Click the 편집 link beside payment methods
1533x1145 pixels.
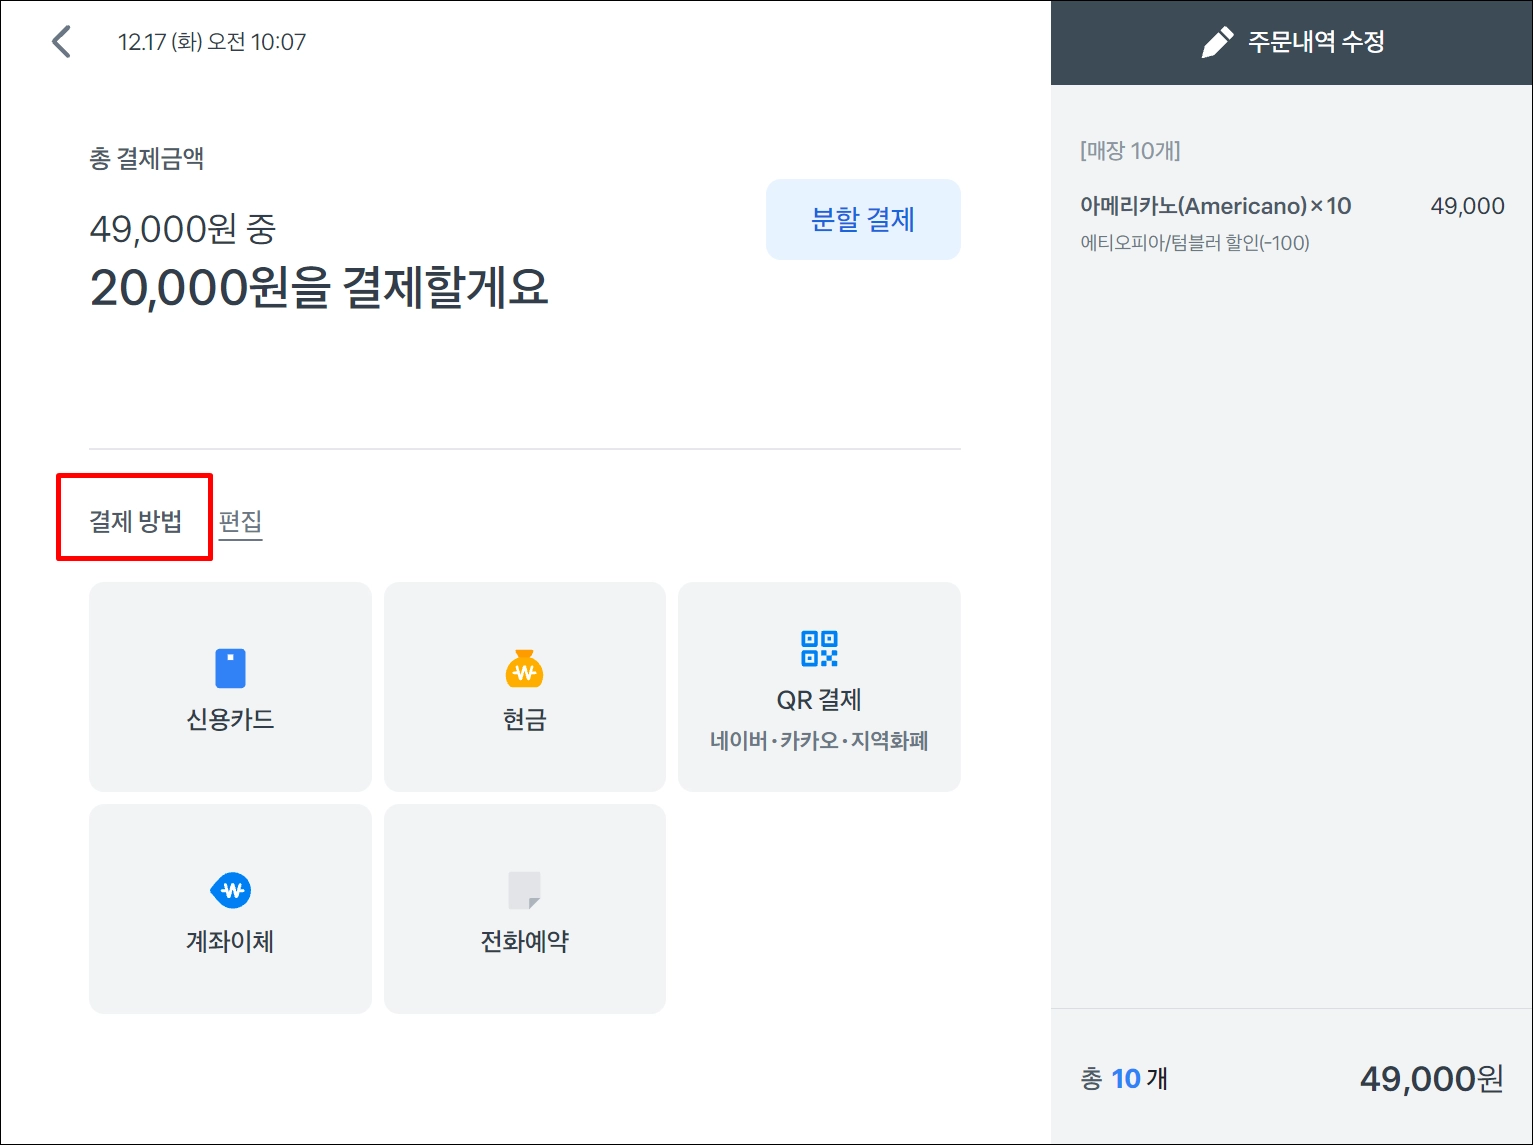point(240,521)
